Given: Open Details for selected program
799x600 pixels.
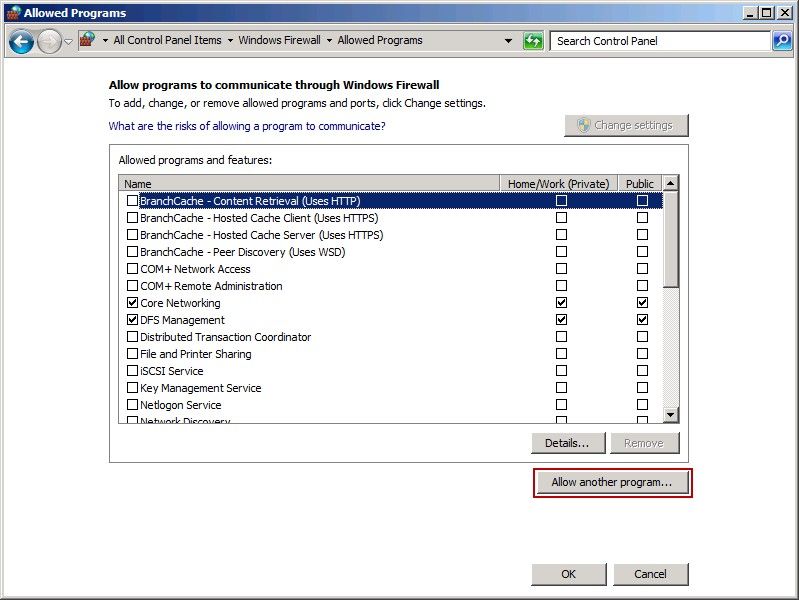Looking at the screenshot, I should (x=568, y=443).
